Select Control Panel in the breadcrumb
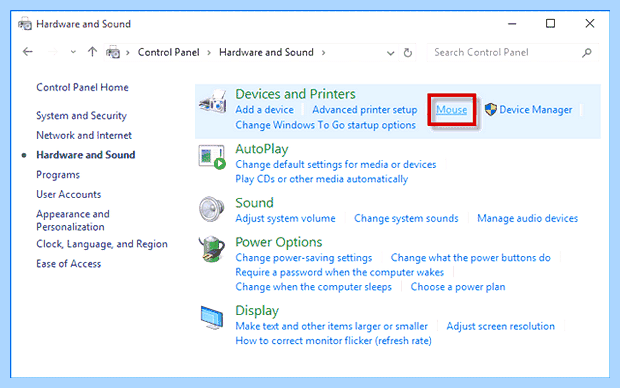 click(168, 52)
